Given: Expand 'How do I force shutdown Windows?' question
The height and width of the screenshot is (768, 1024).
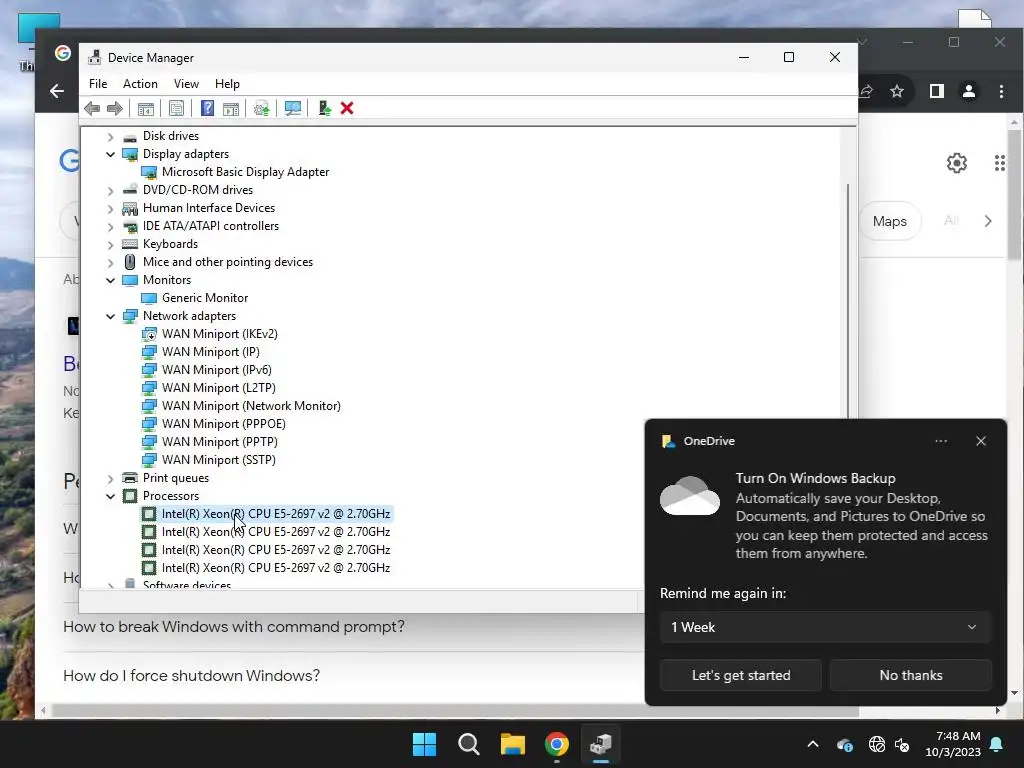Looking at the screenshot, I should click(191, 676).
